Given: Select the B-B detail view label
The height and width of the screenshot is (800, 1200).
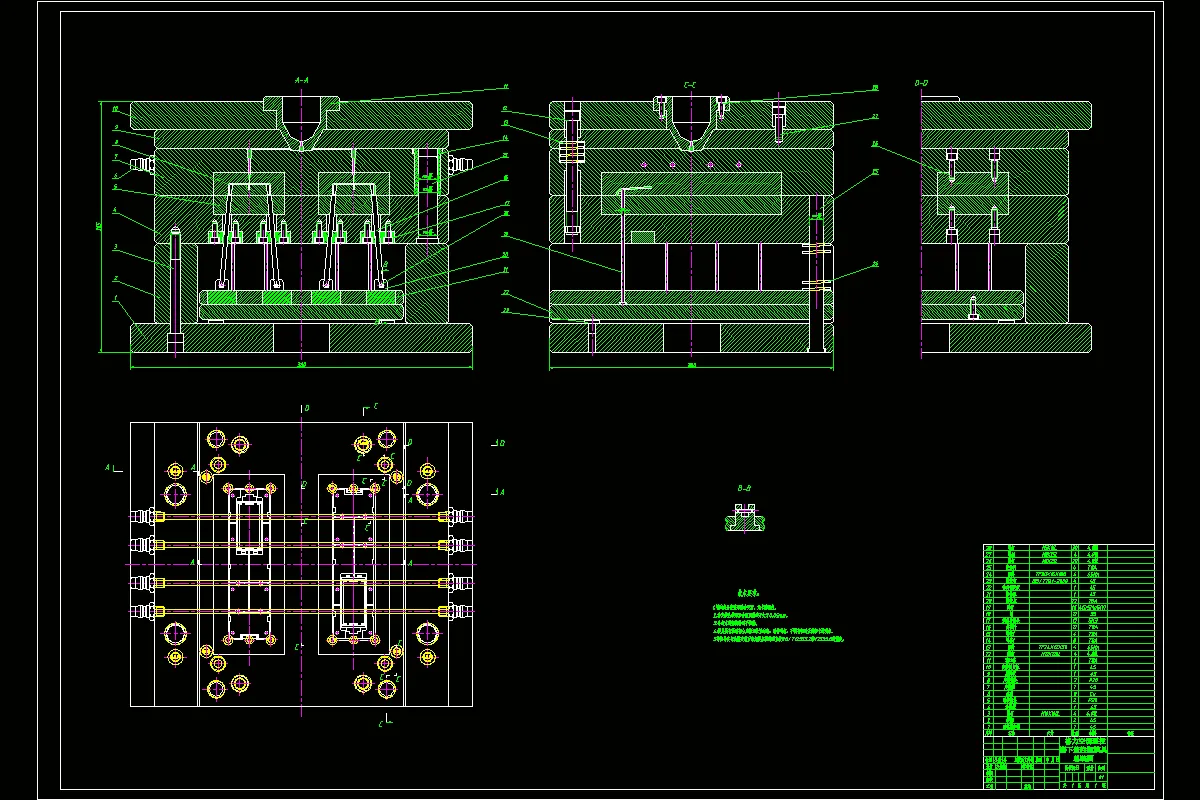Looking at the screenshot, I should 744,488.
